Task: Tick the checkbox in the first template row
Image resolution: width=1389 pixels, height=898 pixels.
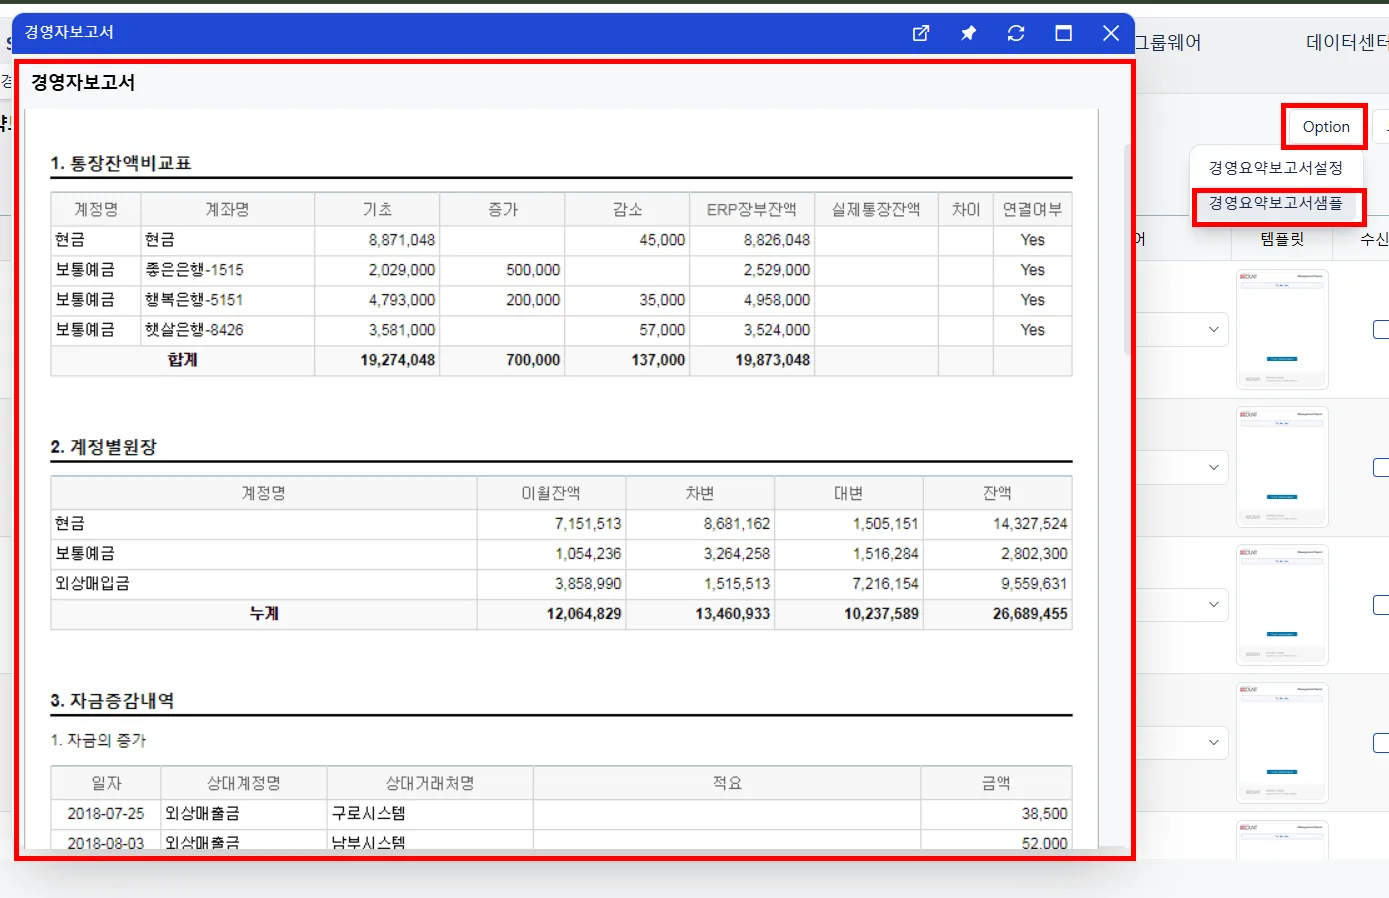Action: (1381, 329)
